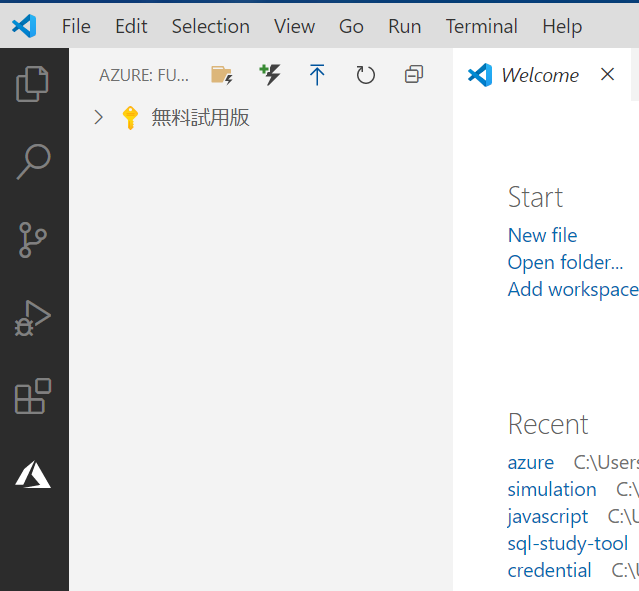The height and width of the screenshot is (591, 639).
Task: Click the Start heading on Welcome page
Action: (x=535, y=197)
